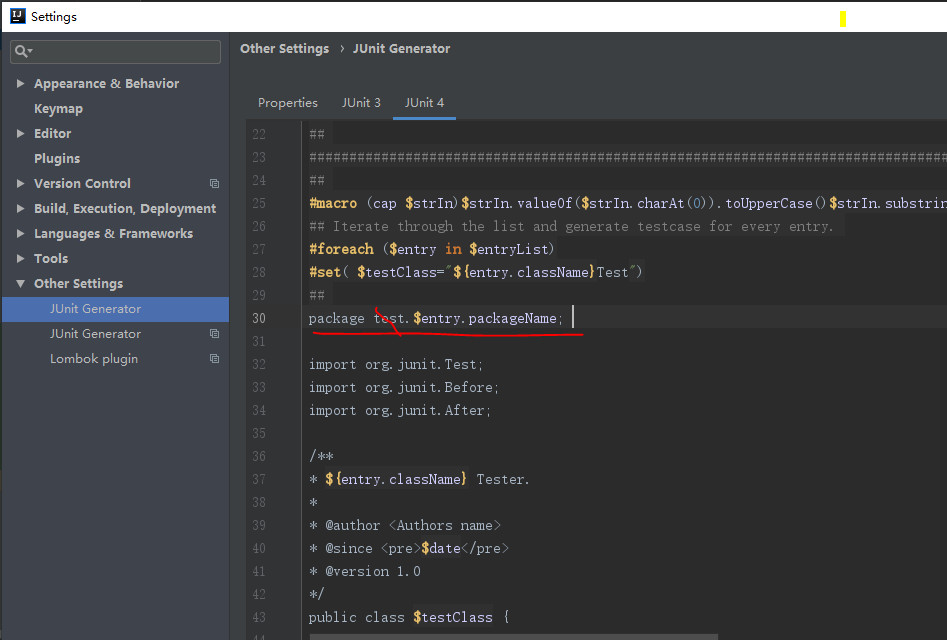Click the "@version 1.0" line
Viewport: 947px width, 640px height.
(365, 571)
